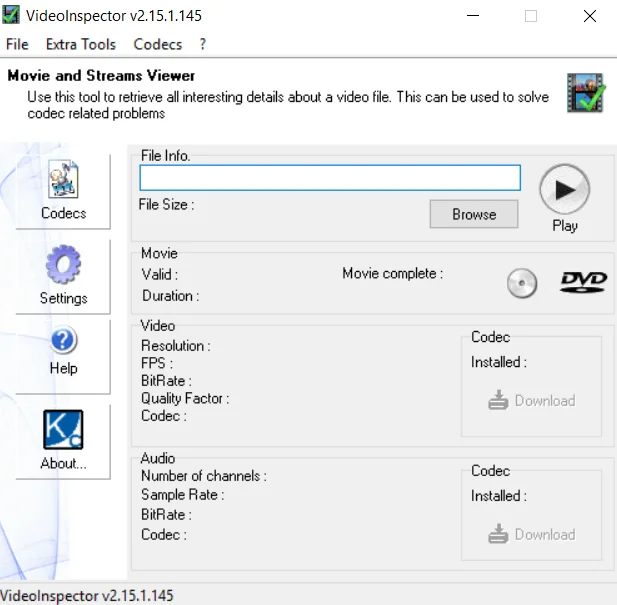
Task: Click the Help question mark icon
Action: [63, 340]
